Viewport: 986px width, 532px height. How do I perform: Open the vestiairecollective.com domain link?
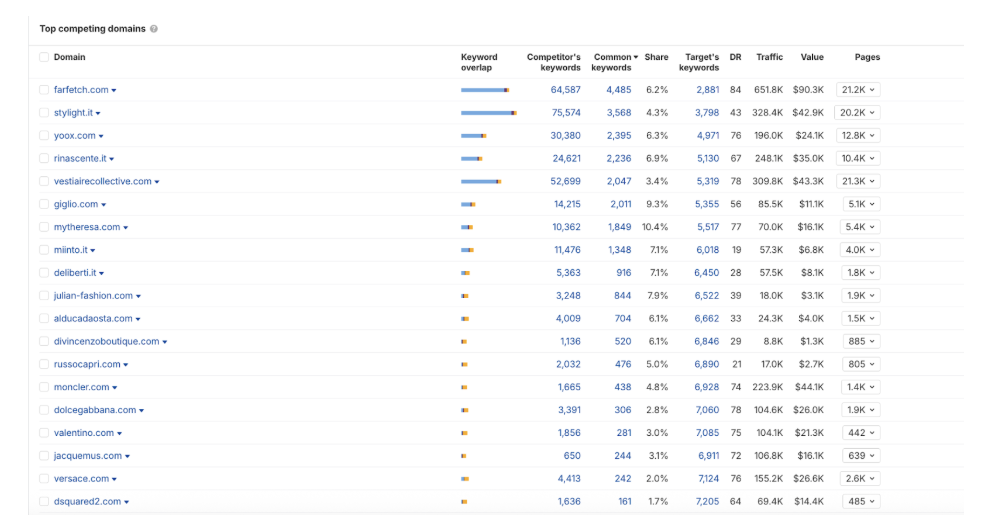[102, 182]
